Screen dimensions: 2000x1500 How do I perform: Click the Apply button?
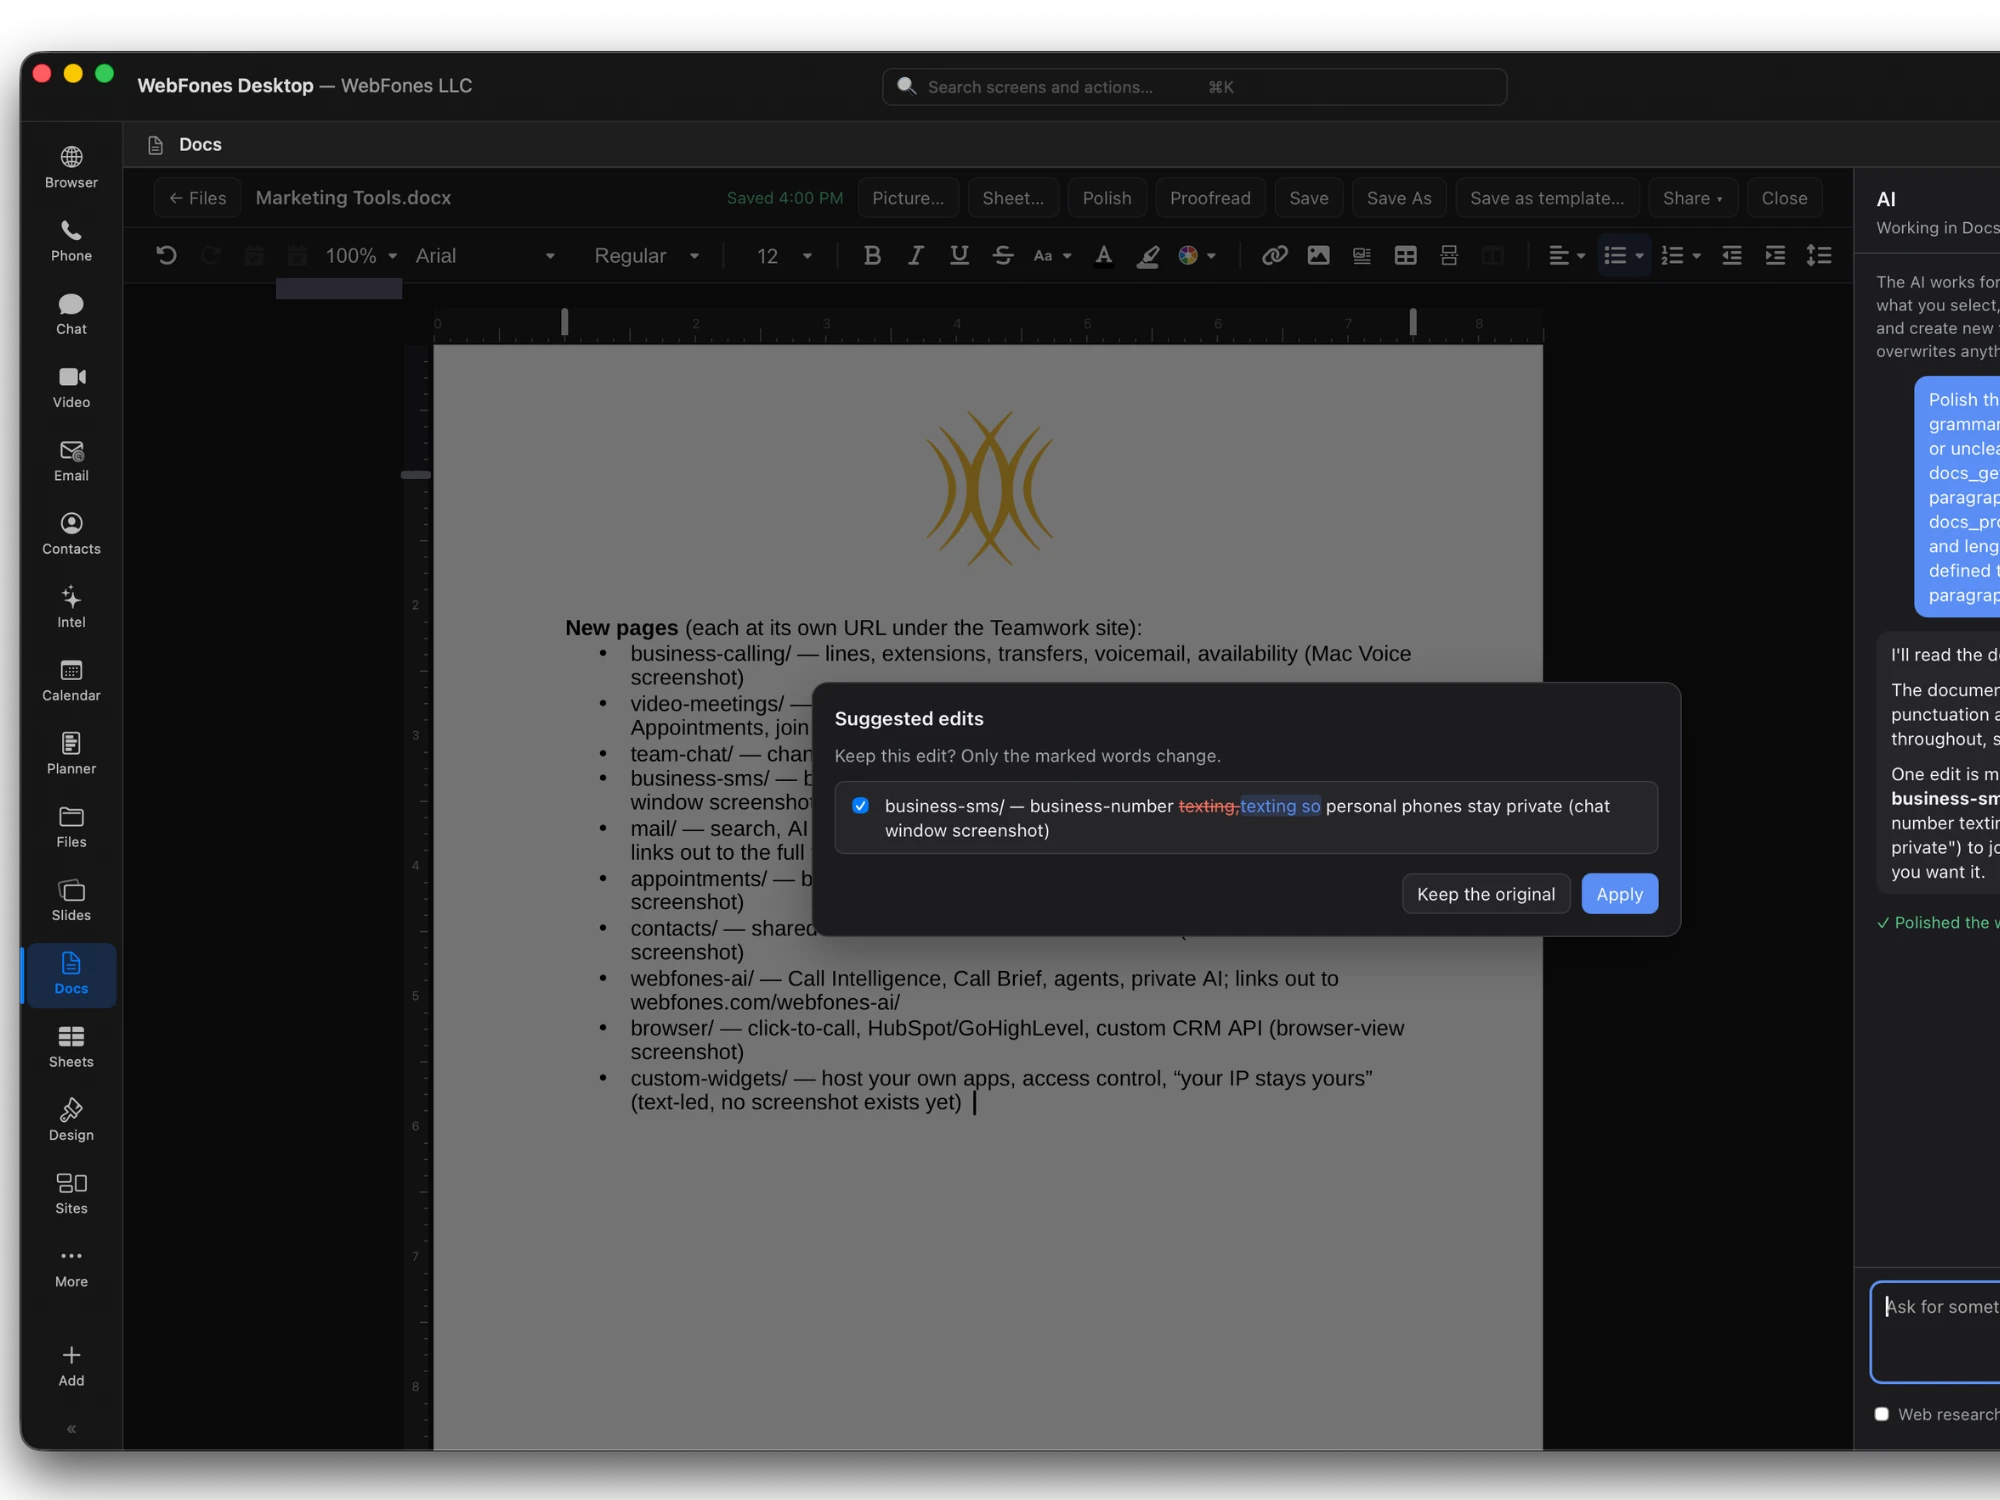[1619, 894]
